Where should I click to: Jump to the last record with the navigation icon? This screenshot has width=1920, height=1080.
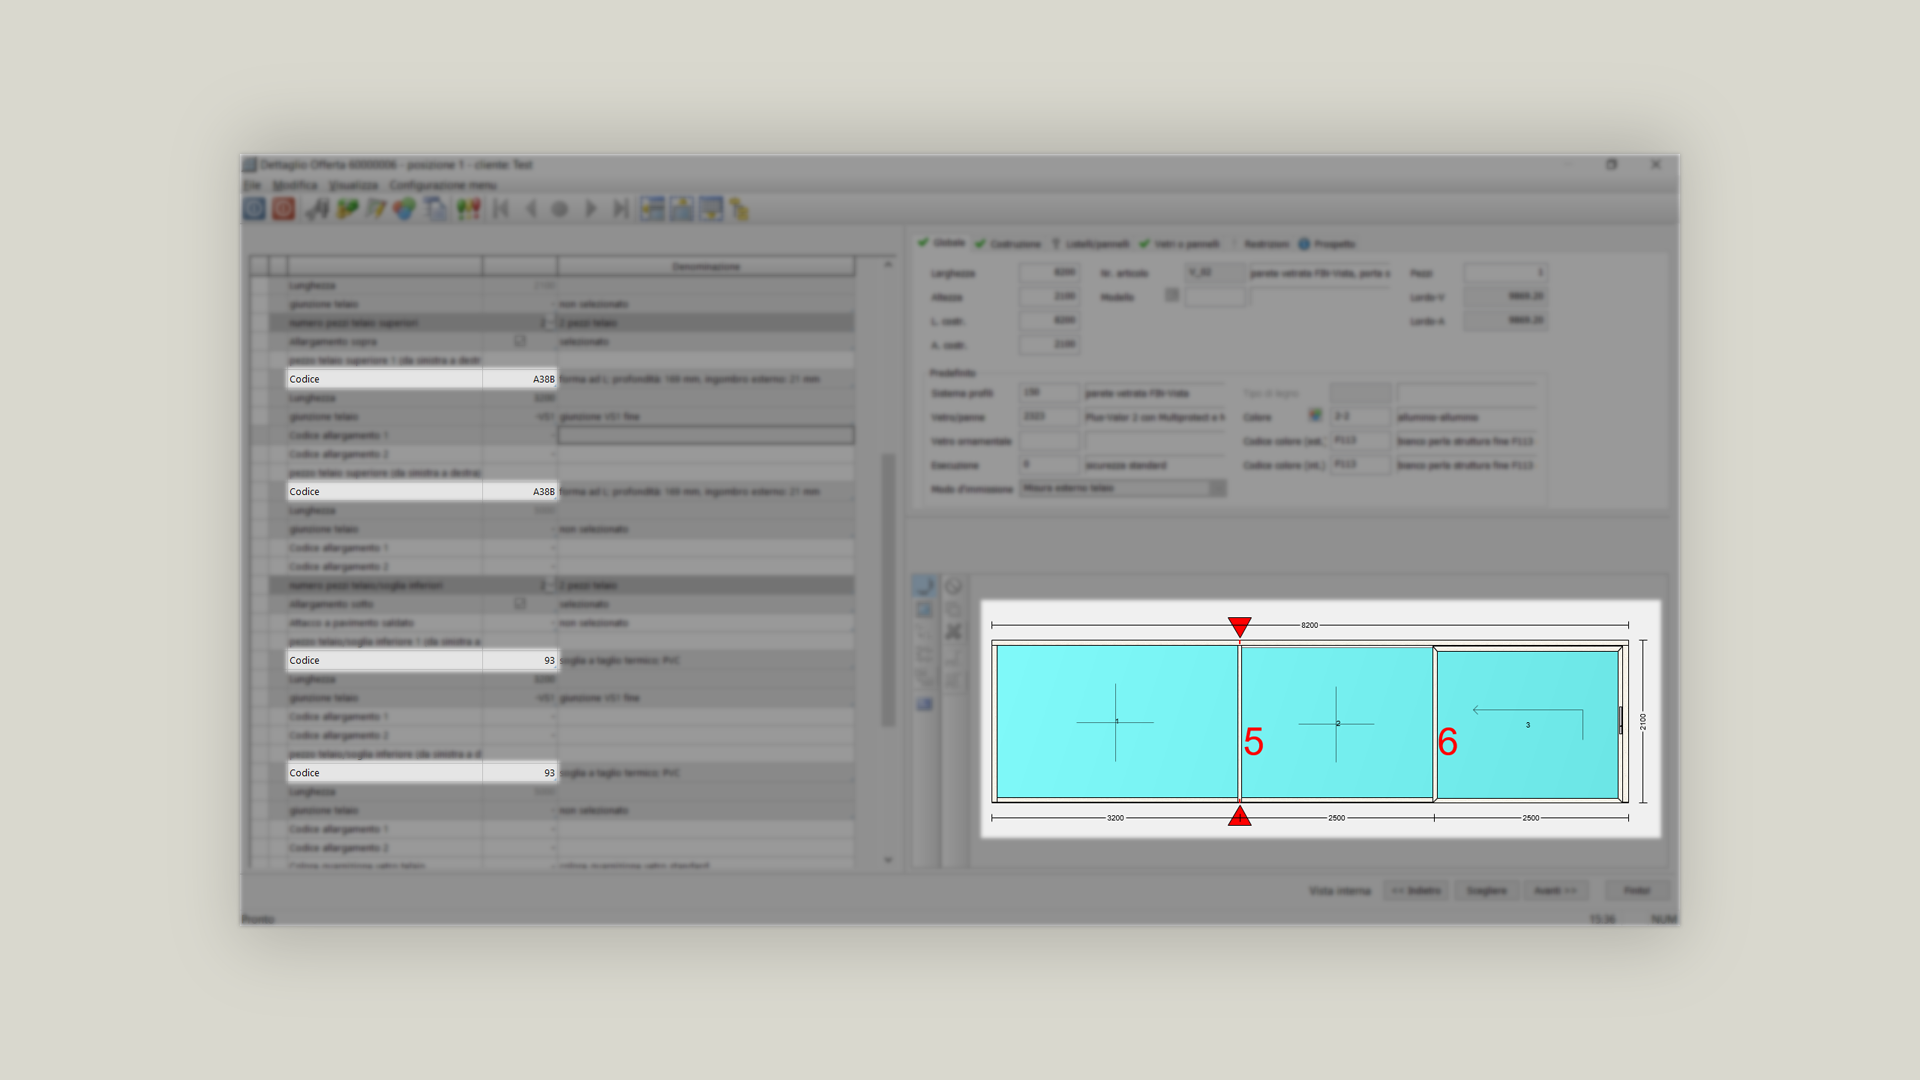click(621, 209)
